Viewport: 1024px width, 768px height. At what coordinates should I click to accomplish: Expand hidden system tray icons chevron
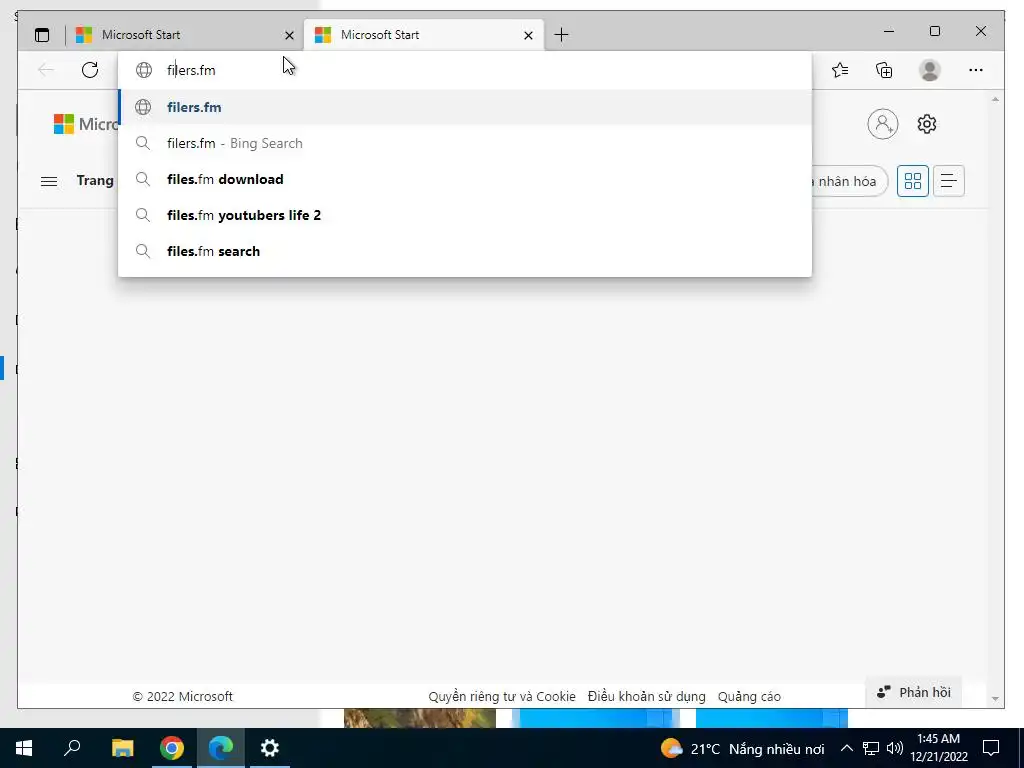846,748
